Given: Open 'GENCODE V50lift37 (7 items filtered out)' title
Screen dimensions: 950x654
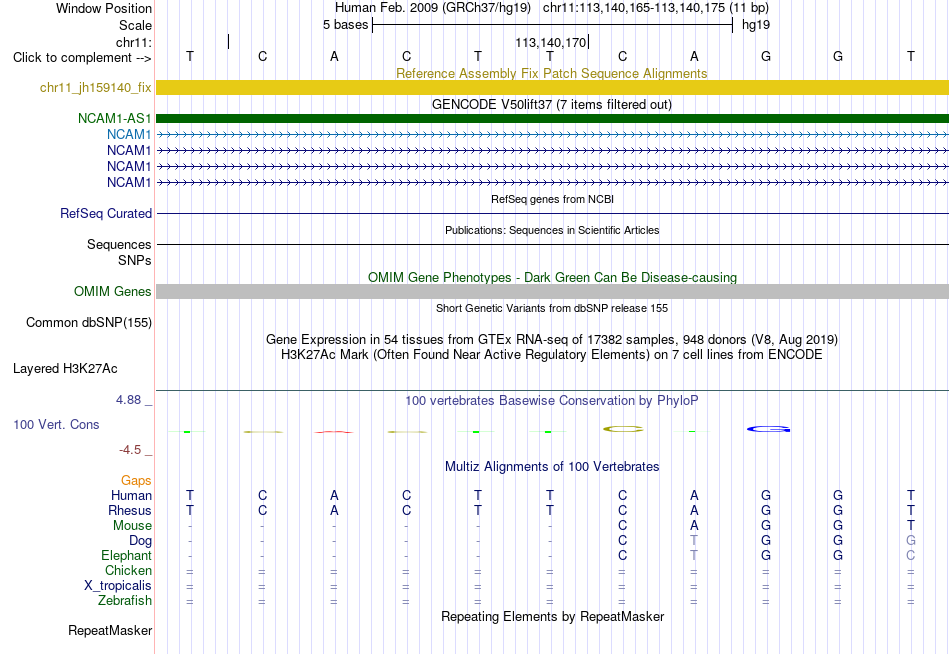Looking at the screenshot, I should click(x=551, y=104).
